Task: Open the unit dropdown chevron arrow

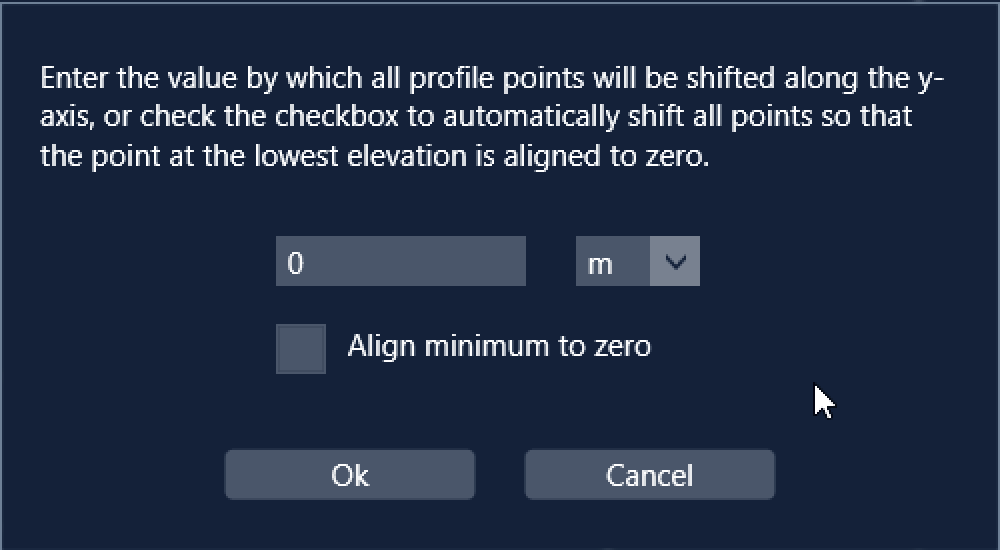Action: 675,261
